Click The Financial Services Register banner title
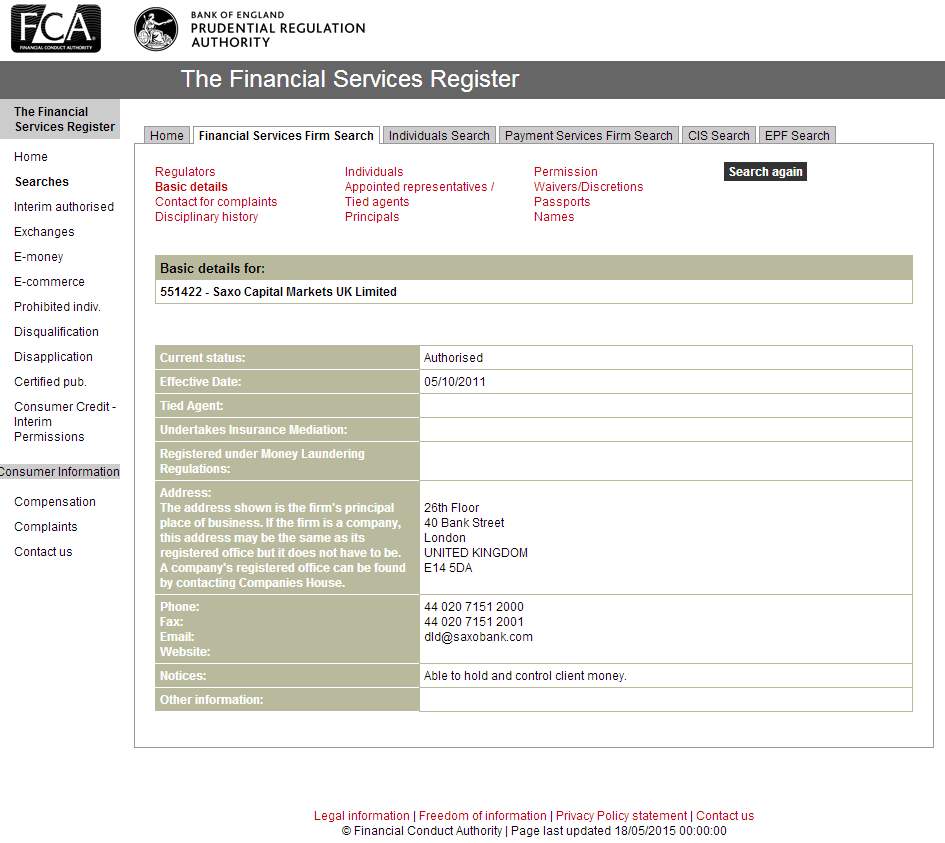This screenshot has height=843, width=945. pos(350,79)
